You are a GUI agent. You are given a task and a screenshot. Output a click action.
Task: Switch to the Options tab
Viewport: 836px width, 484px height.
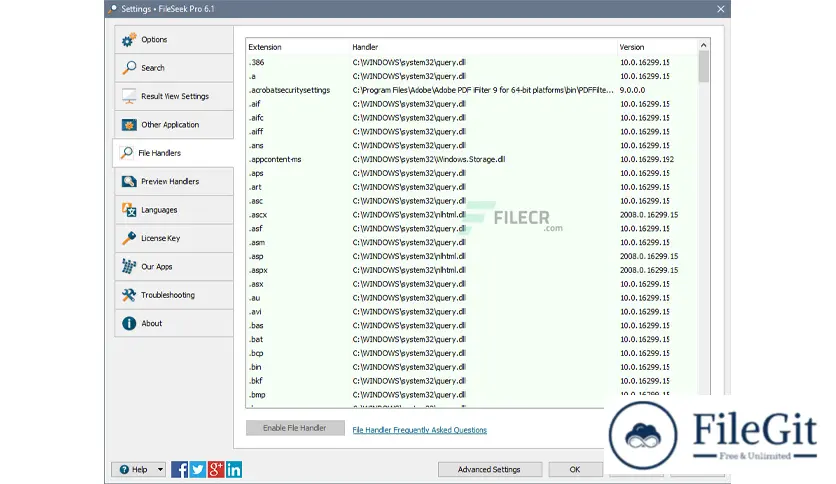(x=174, y=39)
